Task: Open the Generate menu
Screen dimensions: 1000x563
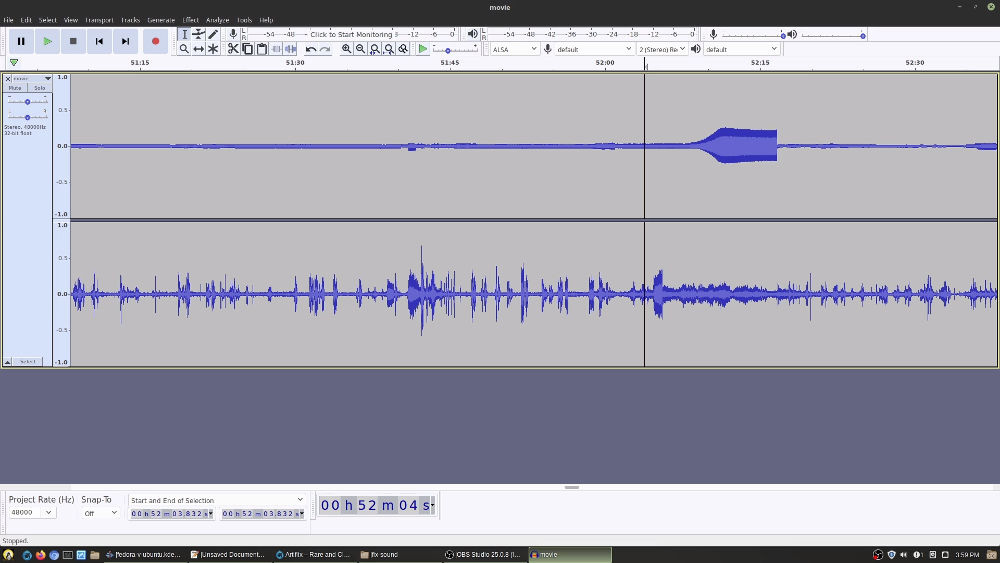Action: 161,20
